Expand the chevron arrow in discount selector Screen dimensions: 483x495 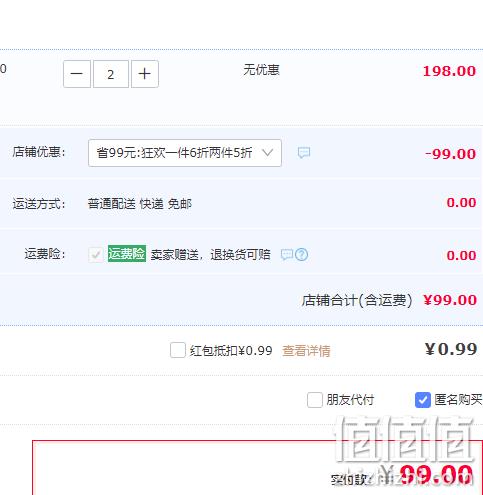point(268,153)
